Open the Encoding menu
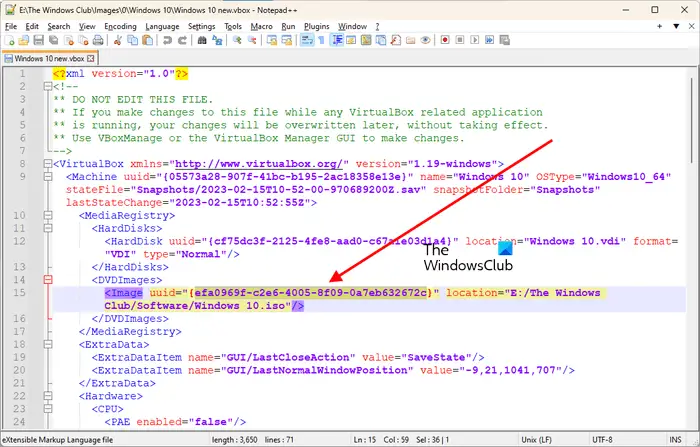Image resolution: width=700 pixels, height=447 pixels. tap(120, 26)
